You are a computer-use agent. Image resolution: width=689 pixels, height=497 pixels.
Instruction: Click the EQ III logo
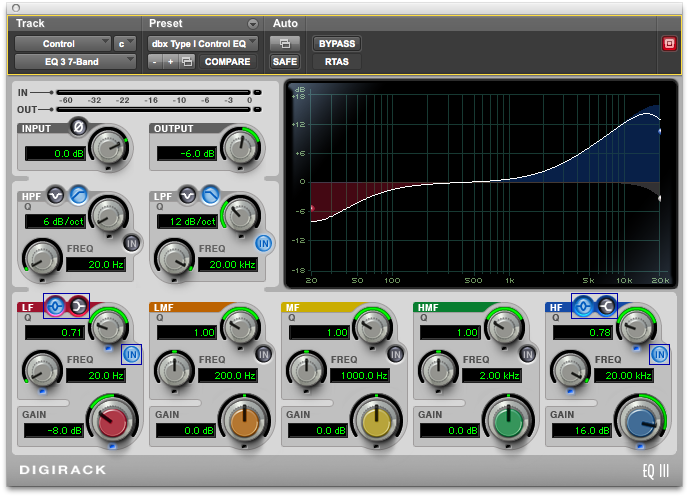[656, 471]
